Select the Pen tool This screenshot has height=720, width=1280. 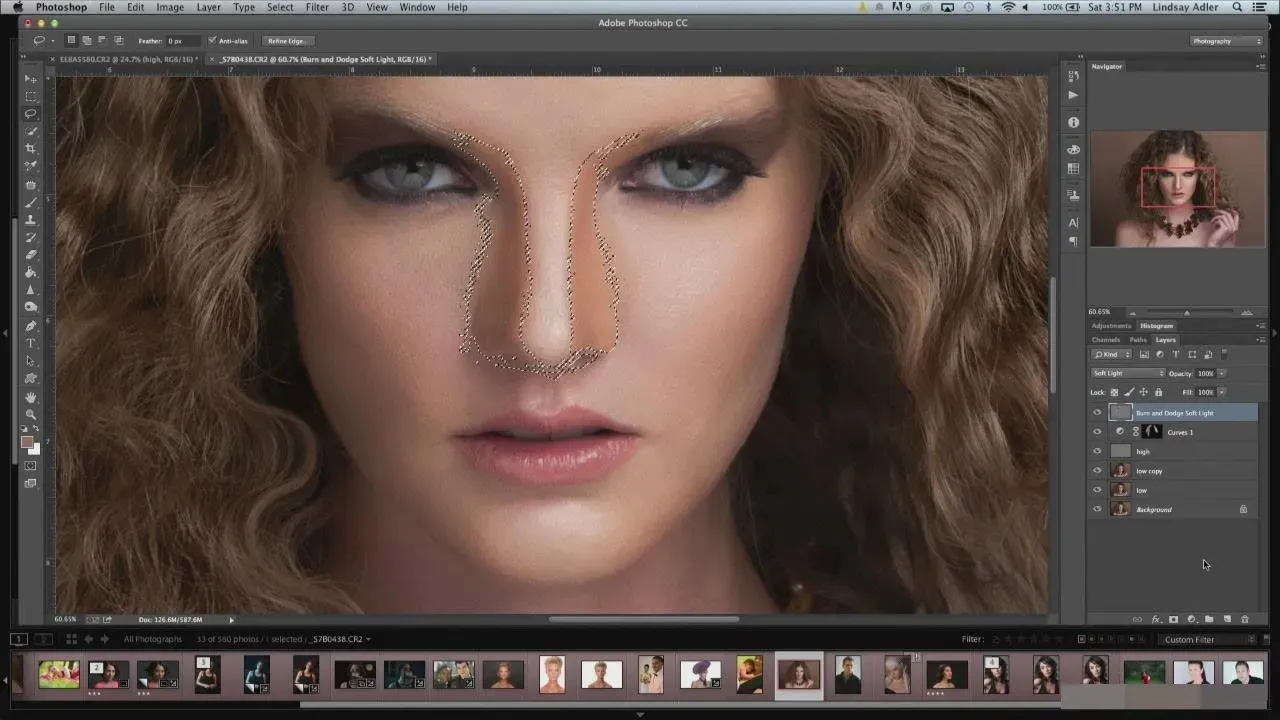click(31, 325)
